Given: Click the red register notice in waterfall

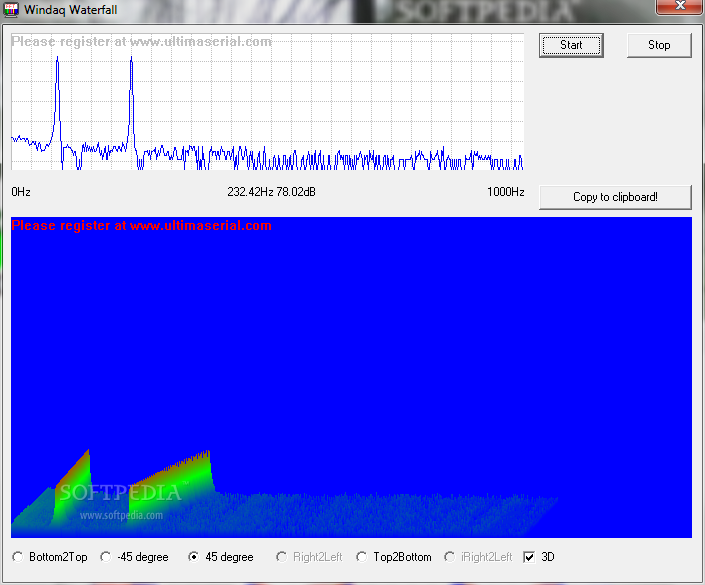Looking at the screenshot, I should coord(142,225).
